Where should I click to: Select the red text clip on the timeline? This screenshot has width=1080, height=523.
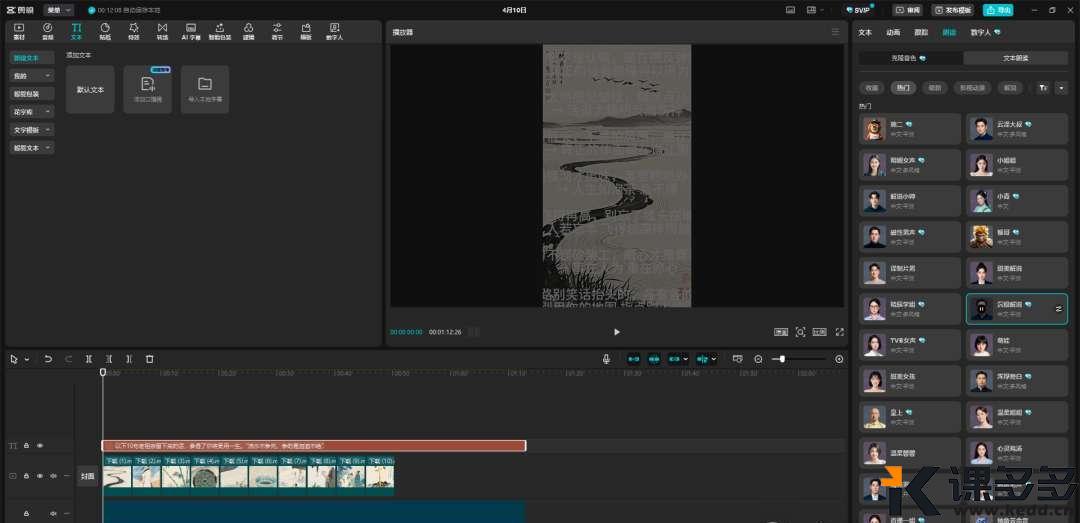coord(314,446)
